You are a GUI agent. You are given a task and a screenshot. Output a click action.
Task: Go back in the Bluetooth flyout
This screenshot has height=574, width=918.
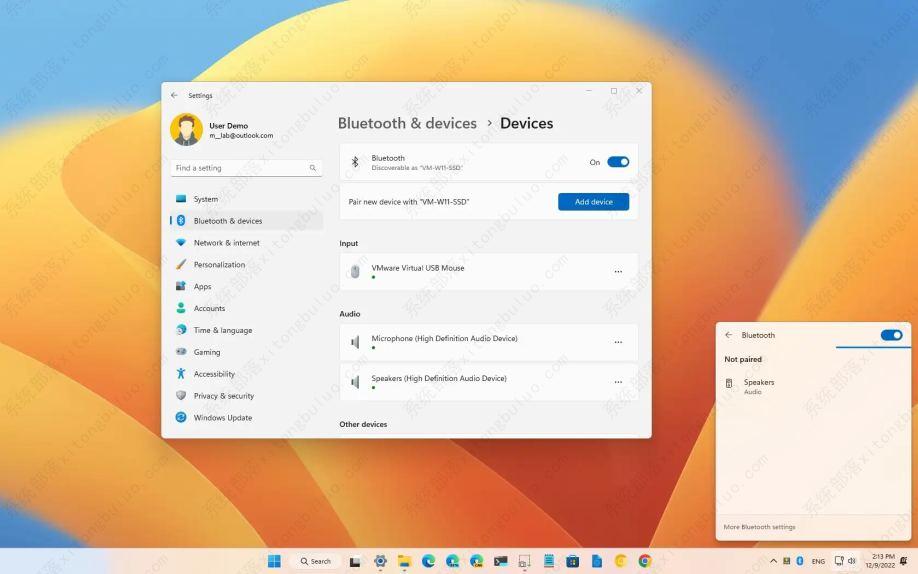[x=728, y=335]
